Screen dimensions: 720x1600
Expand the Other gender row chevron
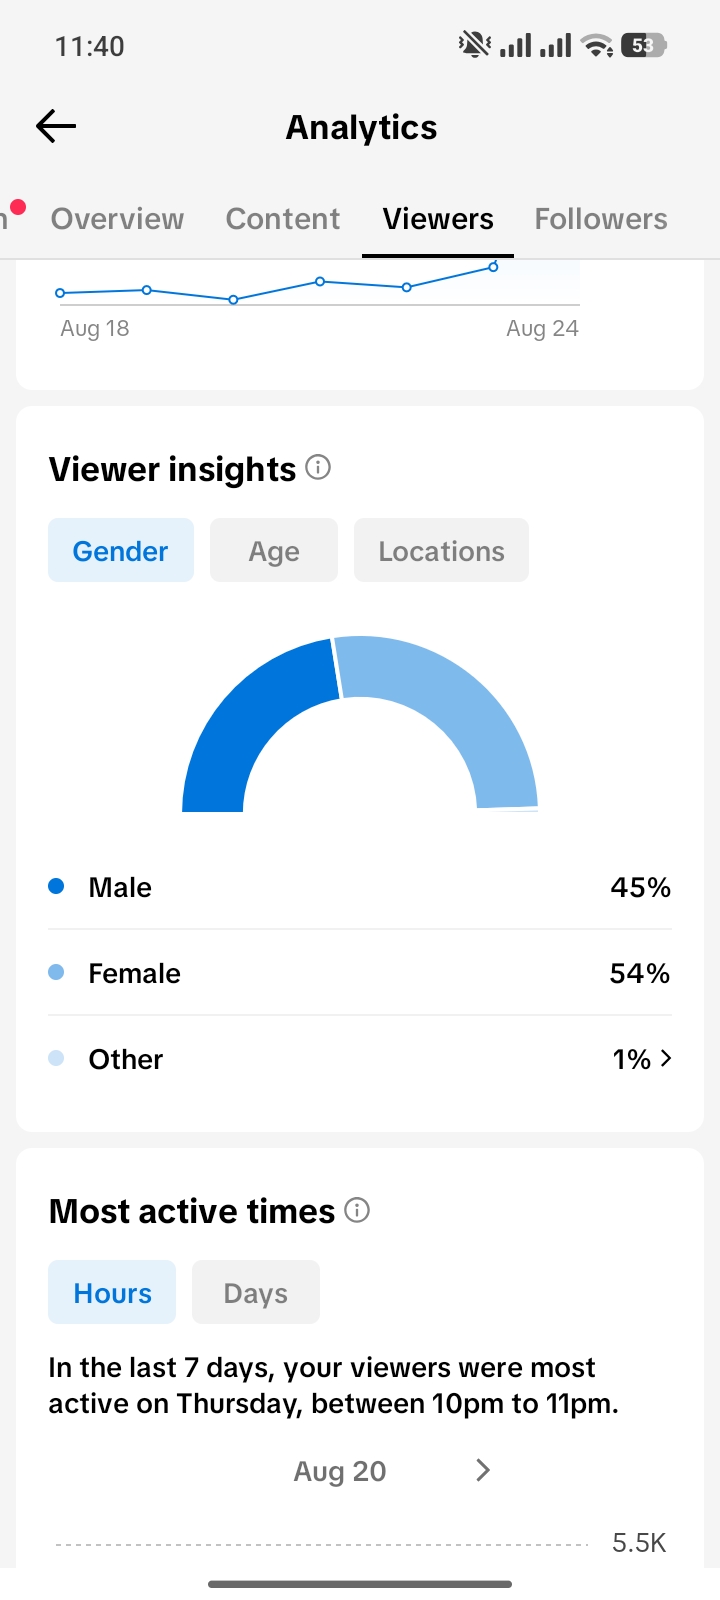(x=666, y=1058)
